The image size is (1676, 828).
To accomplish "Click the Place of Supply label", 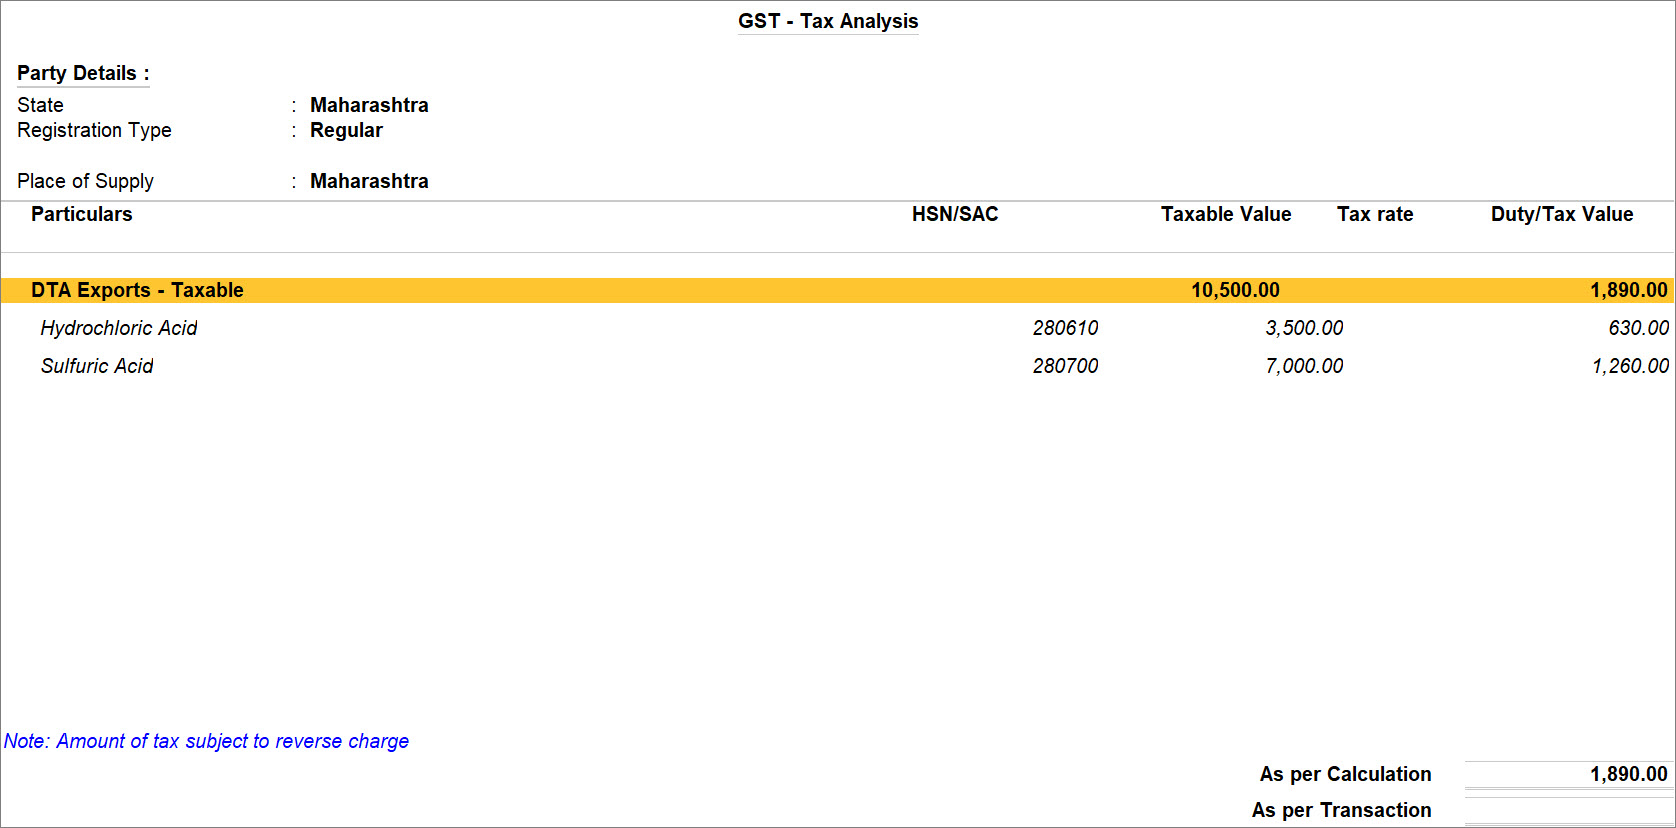I will pyautogui.click(x=85, y=181).
